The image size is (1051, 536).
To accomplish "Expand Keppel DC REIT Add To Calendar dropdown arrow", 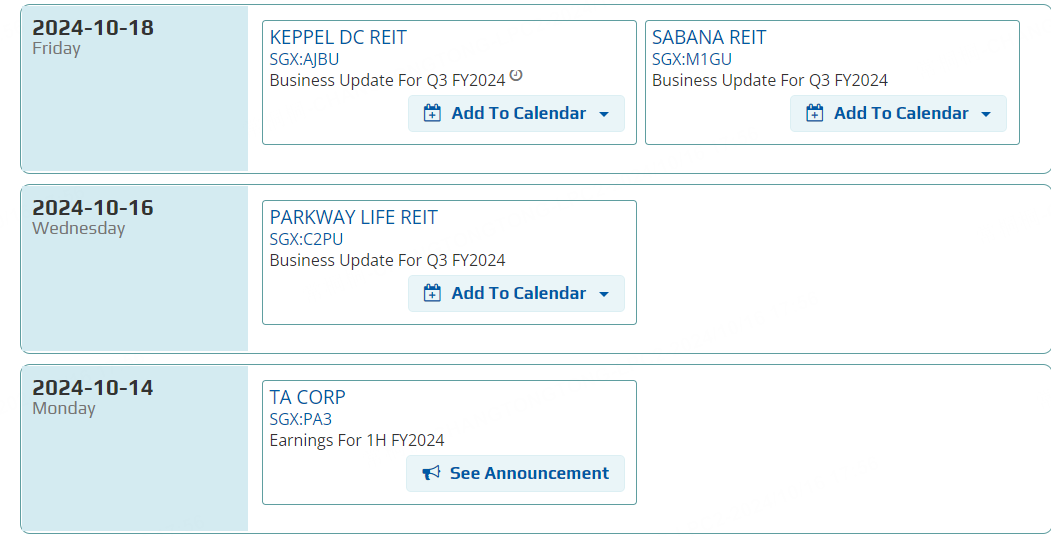I will pos(604,114).
